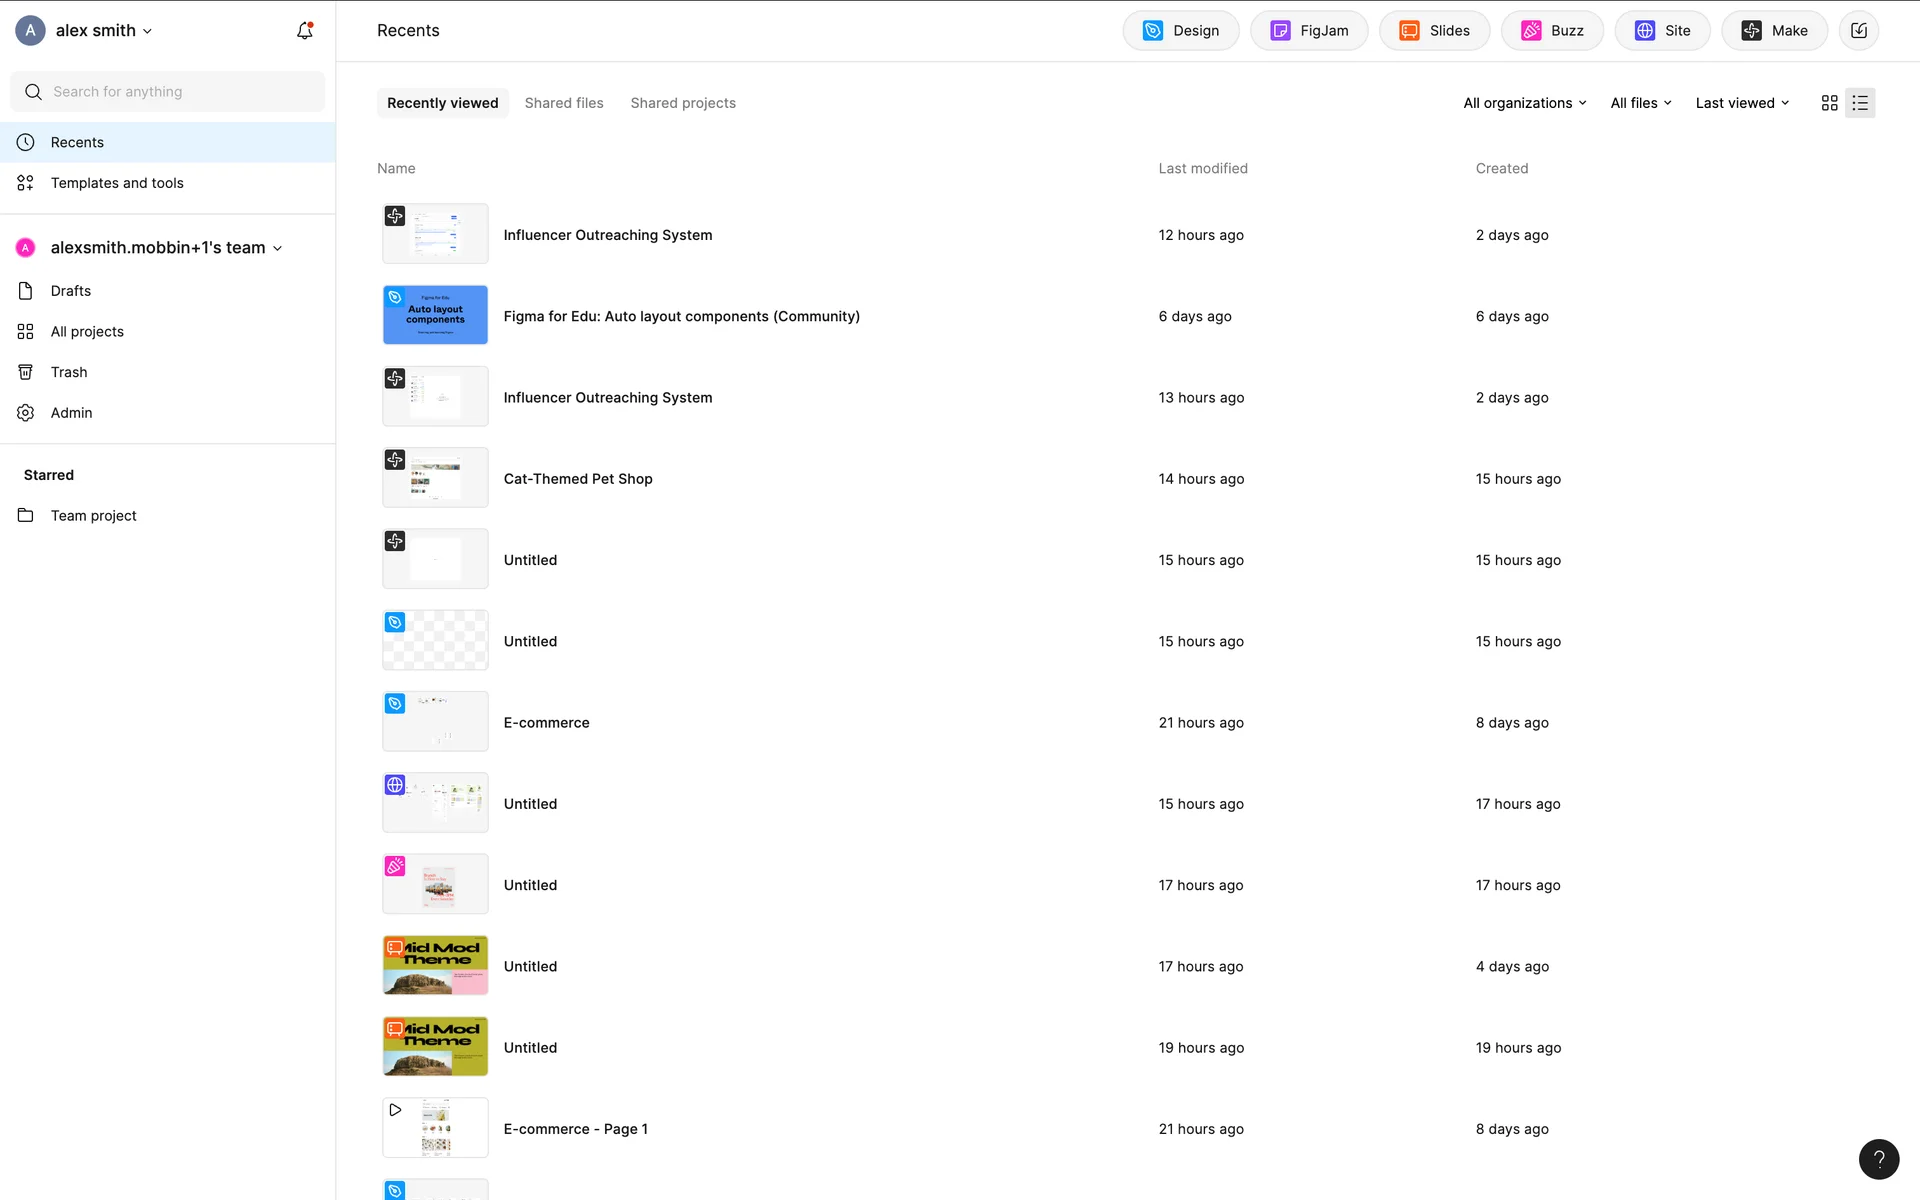Create a new Design file
This screenshot has width=1920, height=1200.
[x=1180, y=31]
